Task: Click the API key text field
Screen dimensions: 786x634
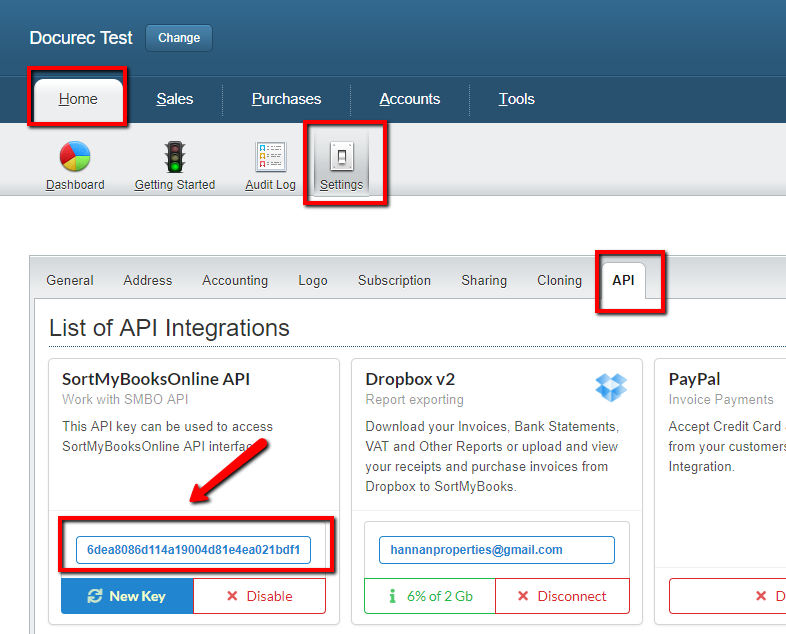Action: [x=193, y=550]
